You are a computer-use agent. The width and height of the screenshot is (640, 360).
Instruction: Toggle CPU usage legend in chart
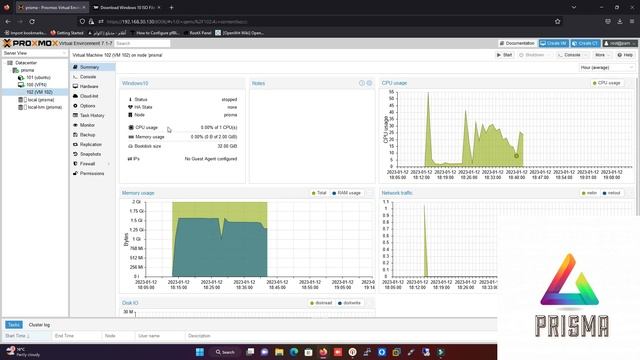point(607,83)
